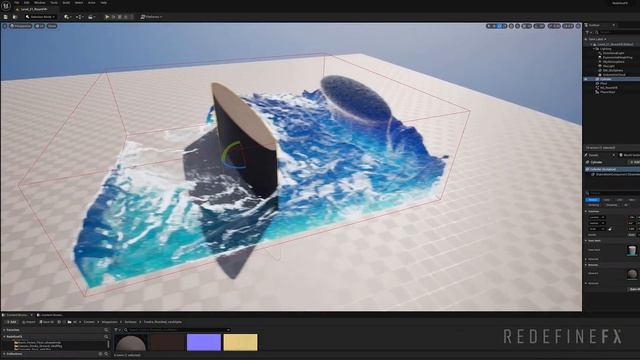Viewport: 640px width, 360px height.
Task: Click Save All in Content Browser
Action: 47,322
